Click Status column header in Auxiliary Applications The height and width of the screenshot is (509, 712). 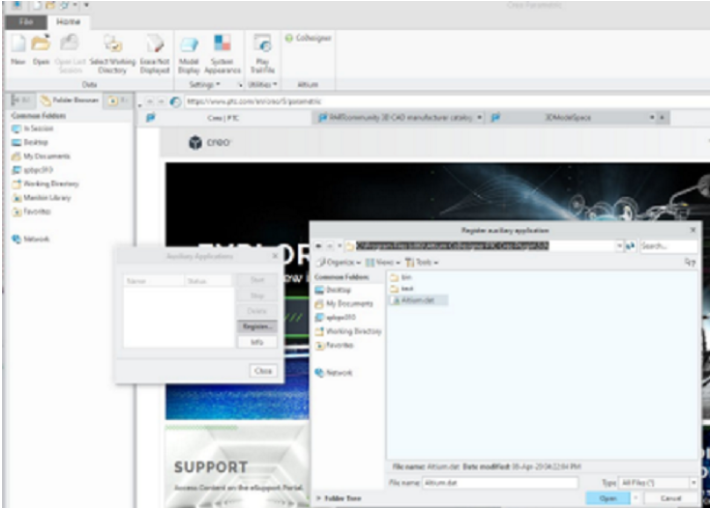(209, 281)
